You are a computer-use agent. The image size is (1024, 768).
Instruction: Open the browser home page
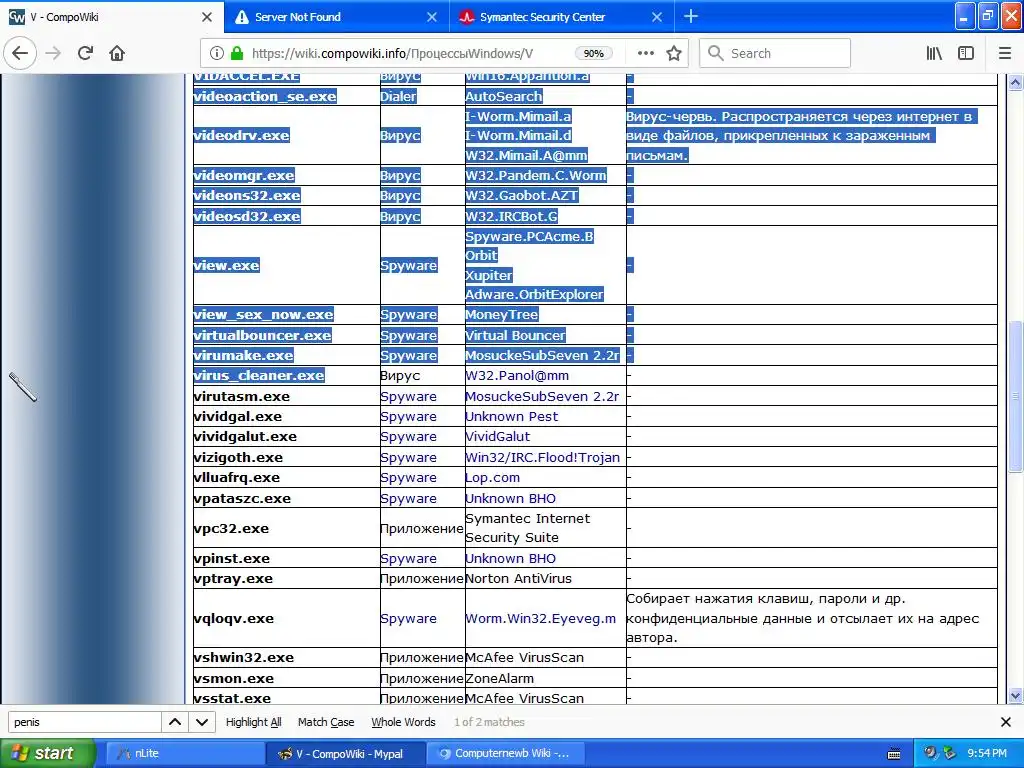pos(117,53)
